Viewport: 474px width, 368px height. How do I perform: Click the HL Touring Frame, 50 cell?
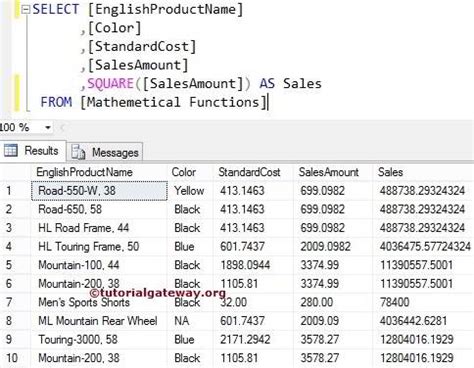[99, 247]
